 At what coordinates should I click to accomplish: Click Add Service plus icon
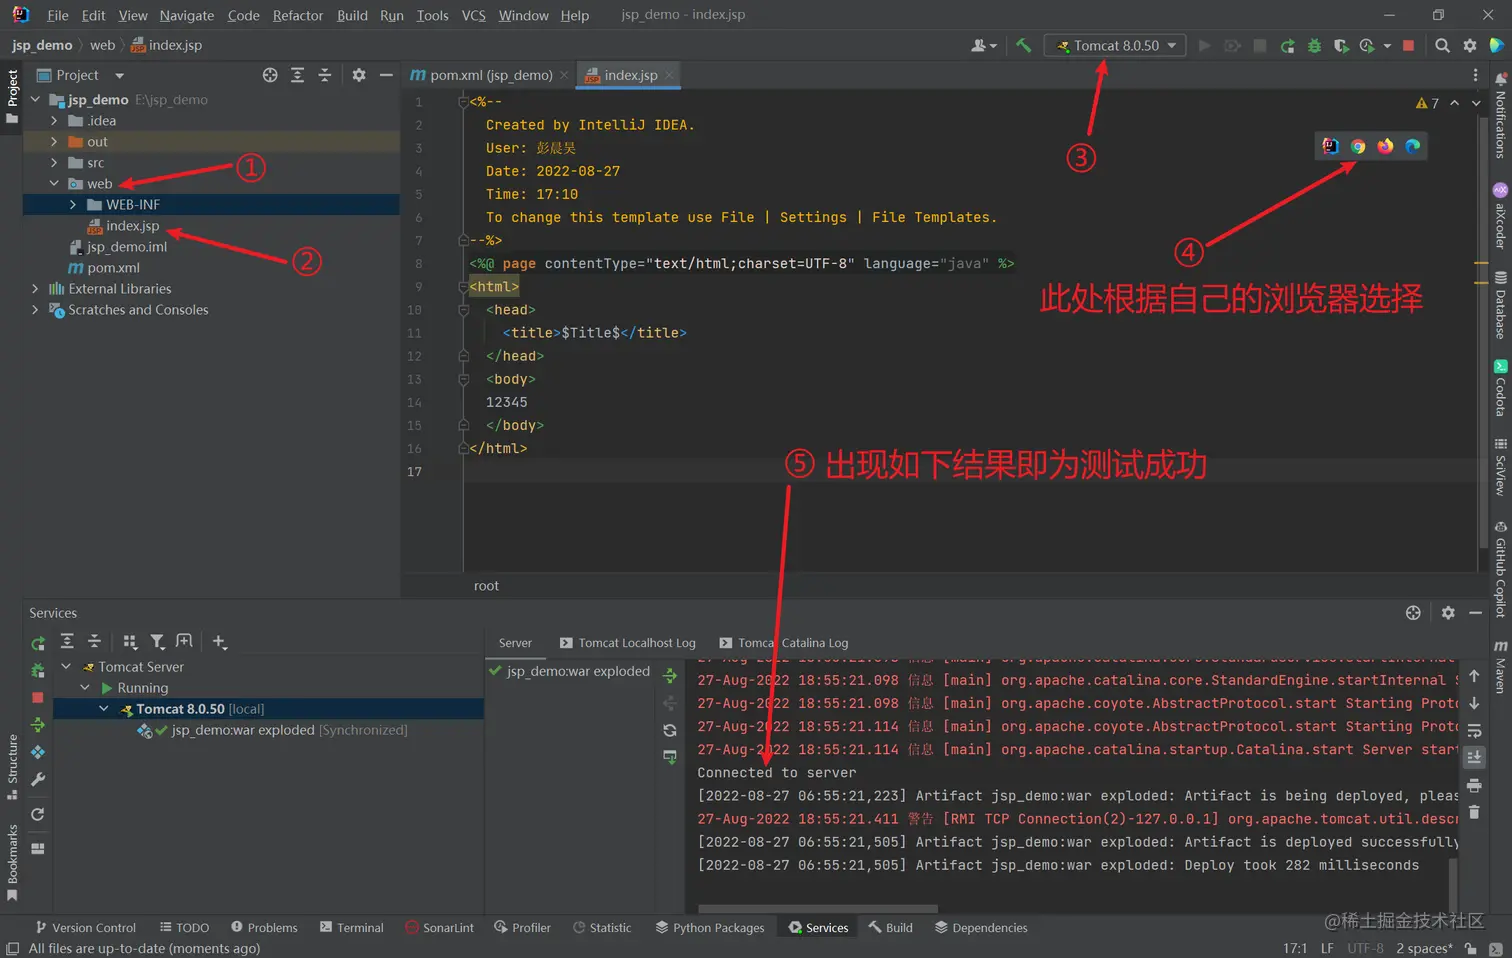tap(220, 642)
